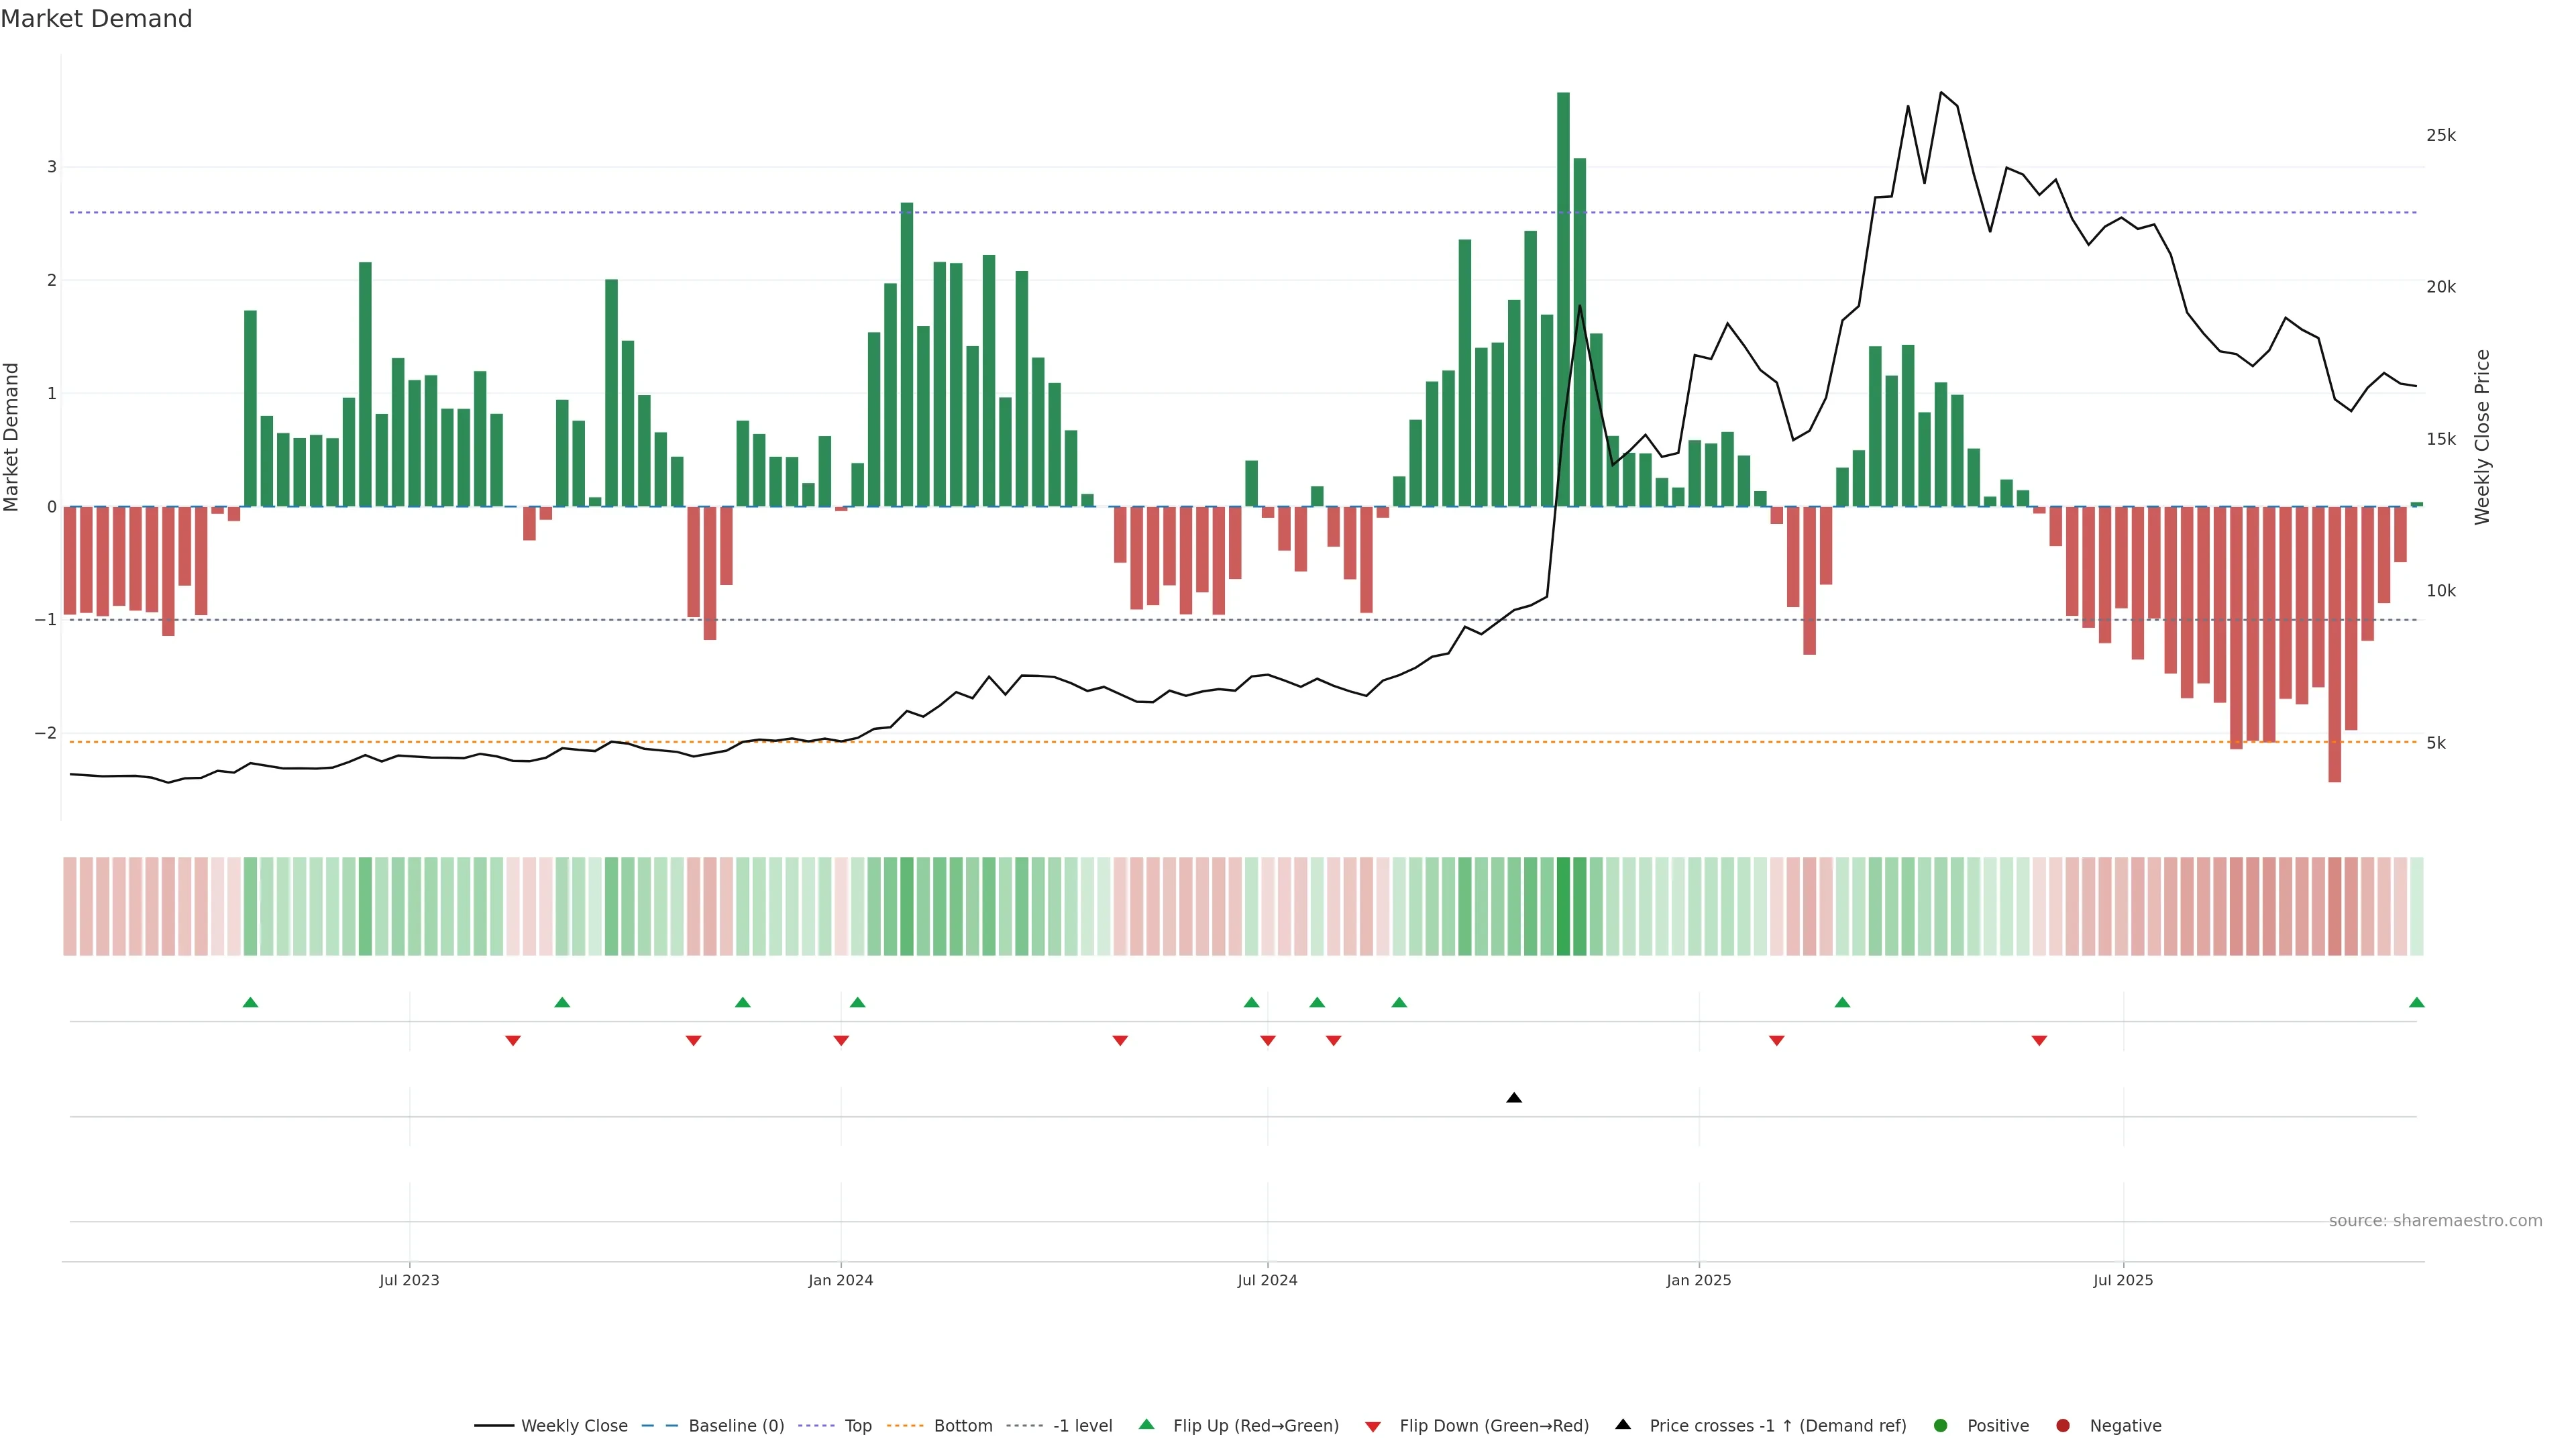Screen dimensions: 2576x1449
Task: Click the rightmost green flip-up triangle marker
Action: (x=2416, y=1002)
